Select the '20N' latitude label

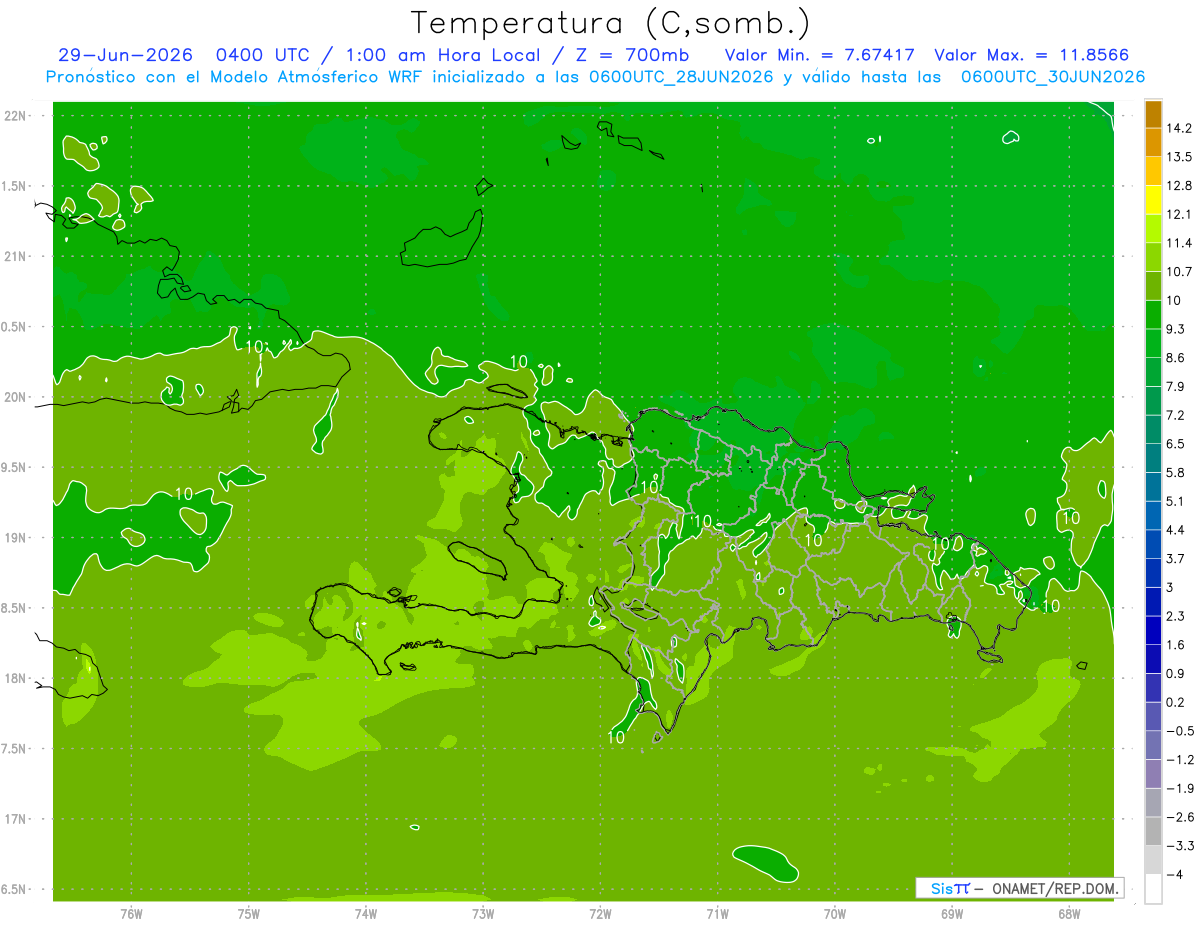[15, 397]
